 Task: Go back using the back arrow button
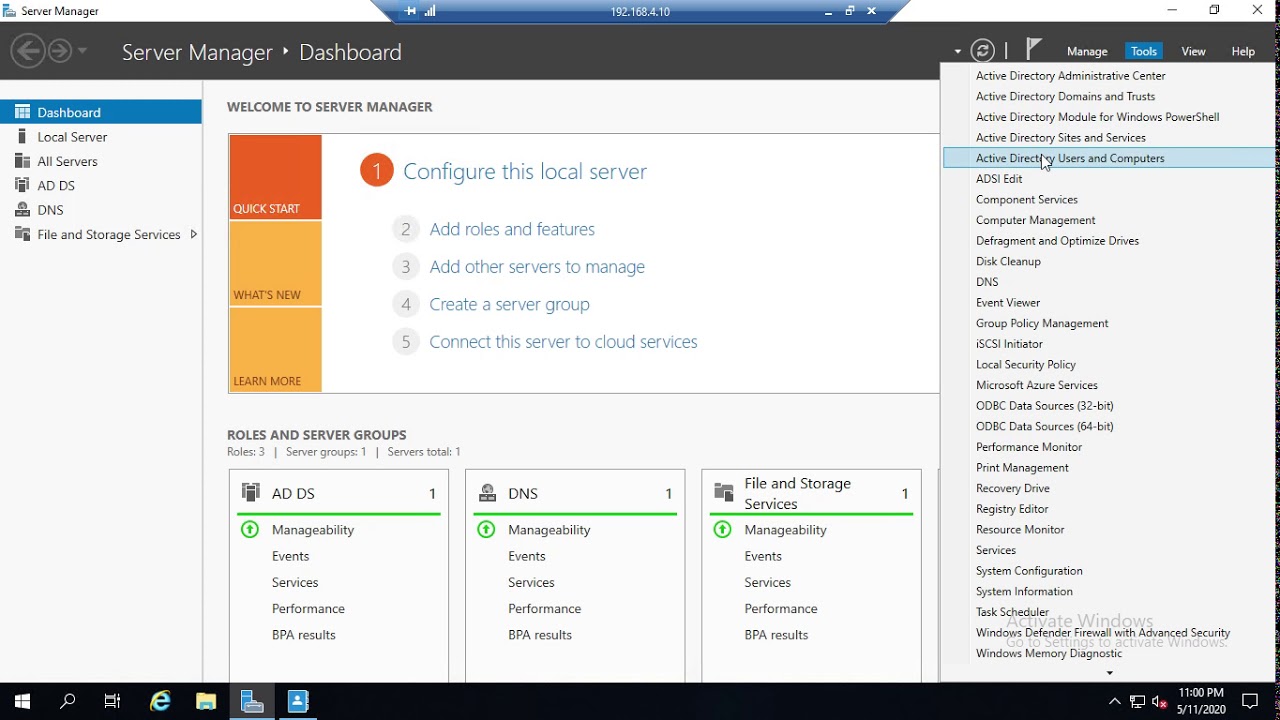tap(28, 51)
